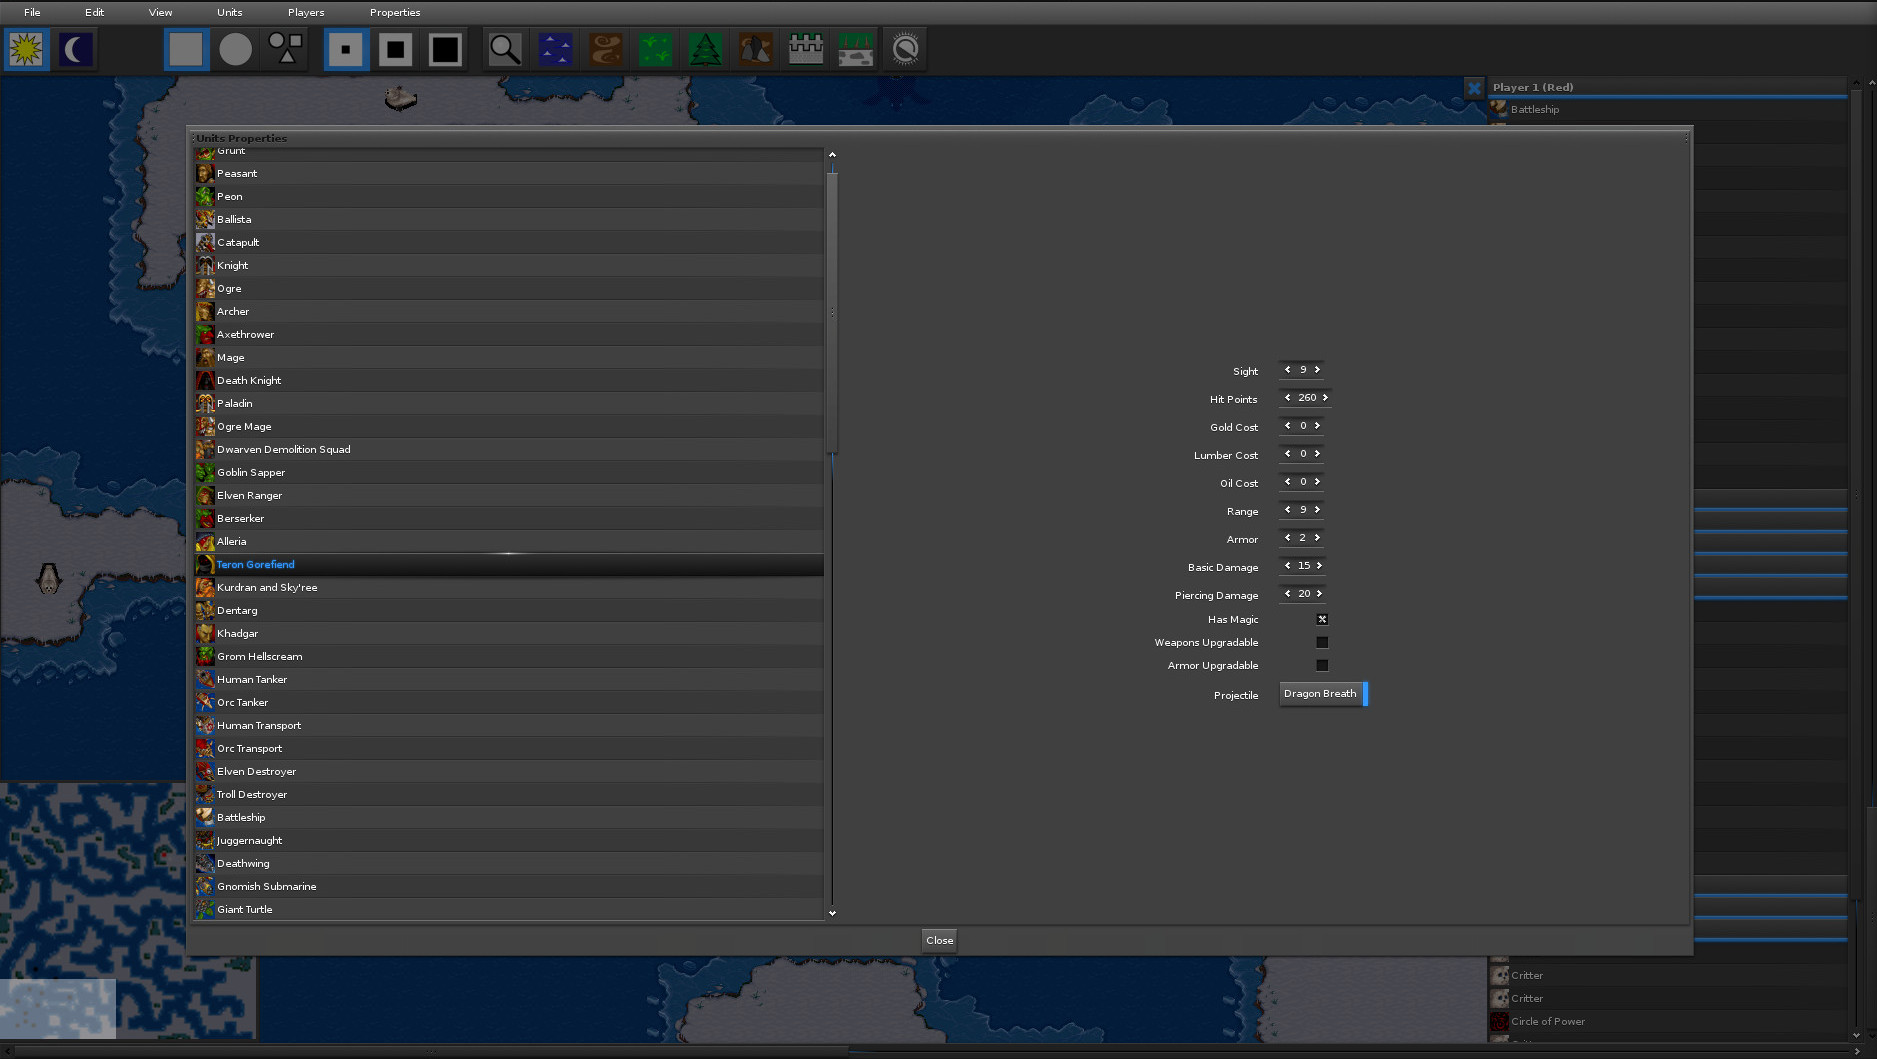This screenshot has width=1877, height=1059.
Task: Close the Units Properties dialog
Action: tap(938, 940)
